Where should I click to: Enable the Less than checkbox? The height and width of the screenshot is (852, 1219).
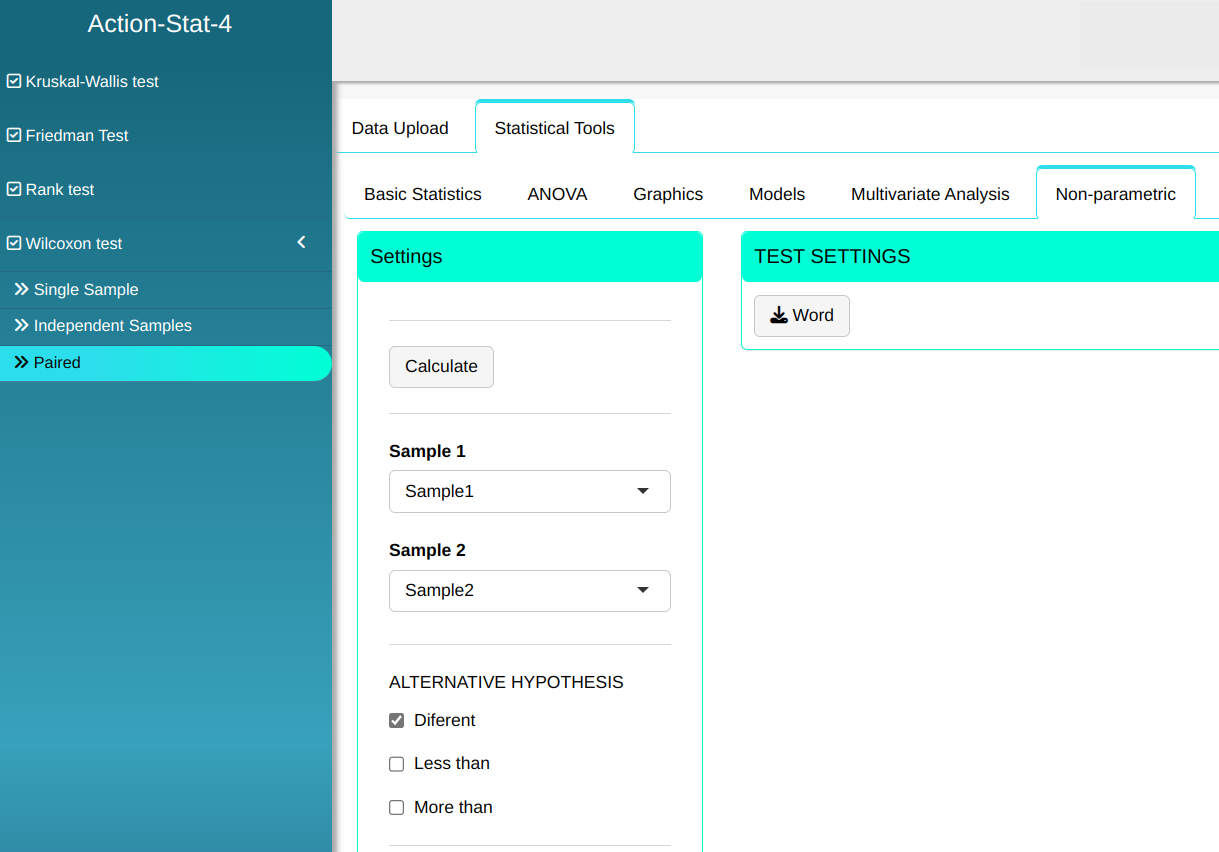point(397,764)
